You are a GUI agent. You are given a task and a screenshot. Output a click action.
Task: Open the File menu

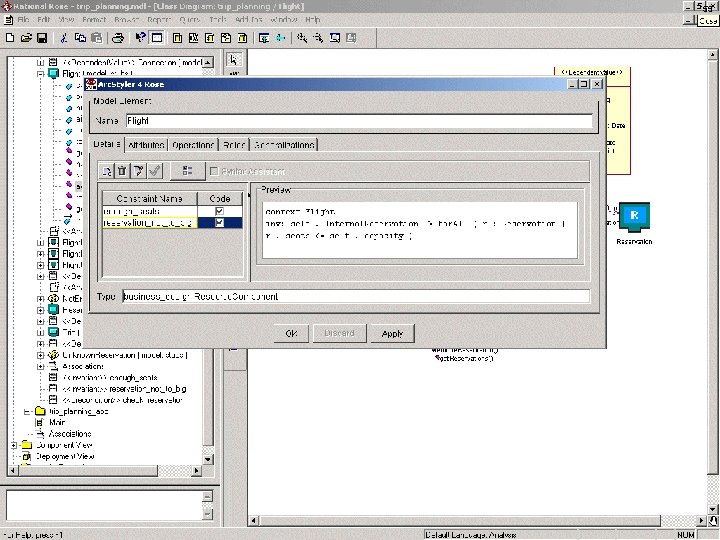point(23,20)
